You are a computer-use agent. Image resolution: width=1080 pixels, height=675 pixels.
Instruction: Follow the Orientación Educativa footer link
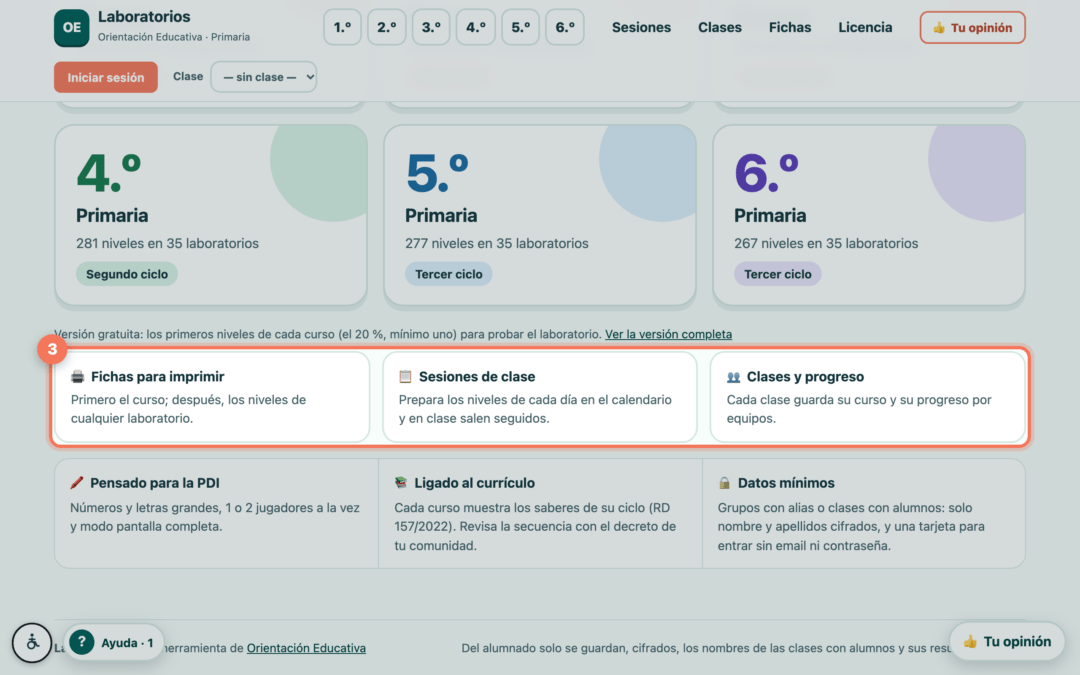click(306, 648)
